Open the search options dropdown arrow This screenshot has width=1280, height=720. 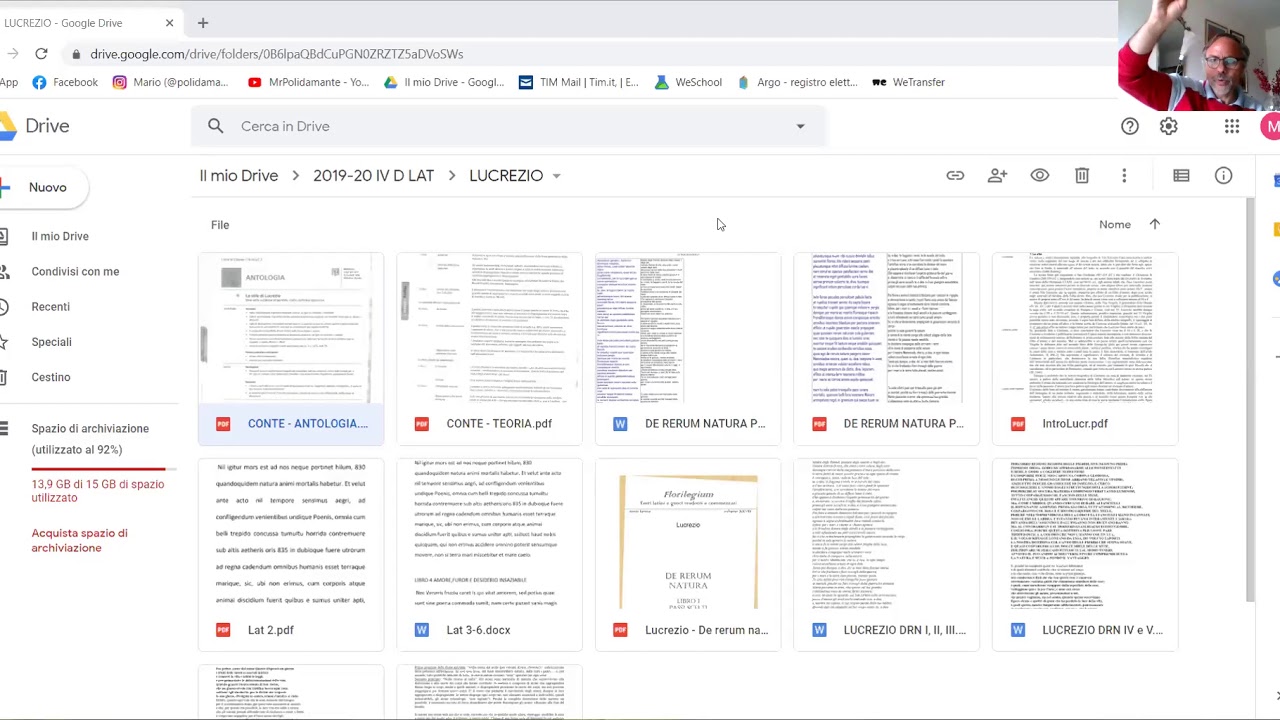[x=800, y=126]
